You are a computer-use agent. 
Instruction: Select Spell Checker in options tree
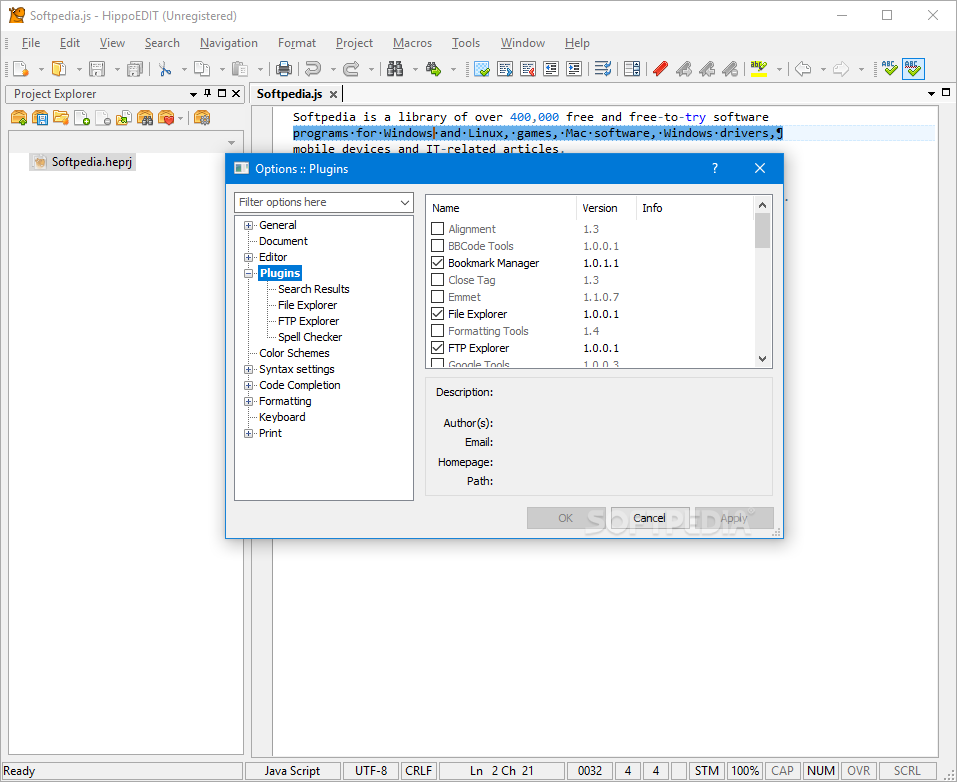coord(309,337)
